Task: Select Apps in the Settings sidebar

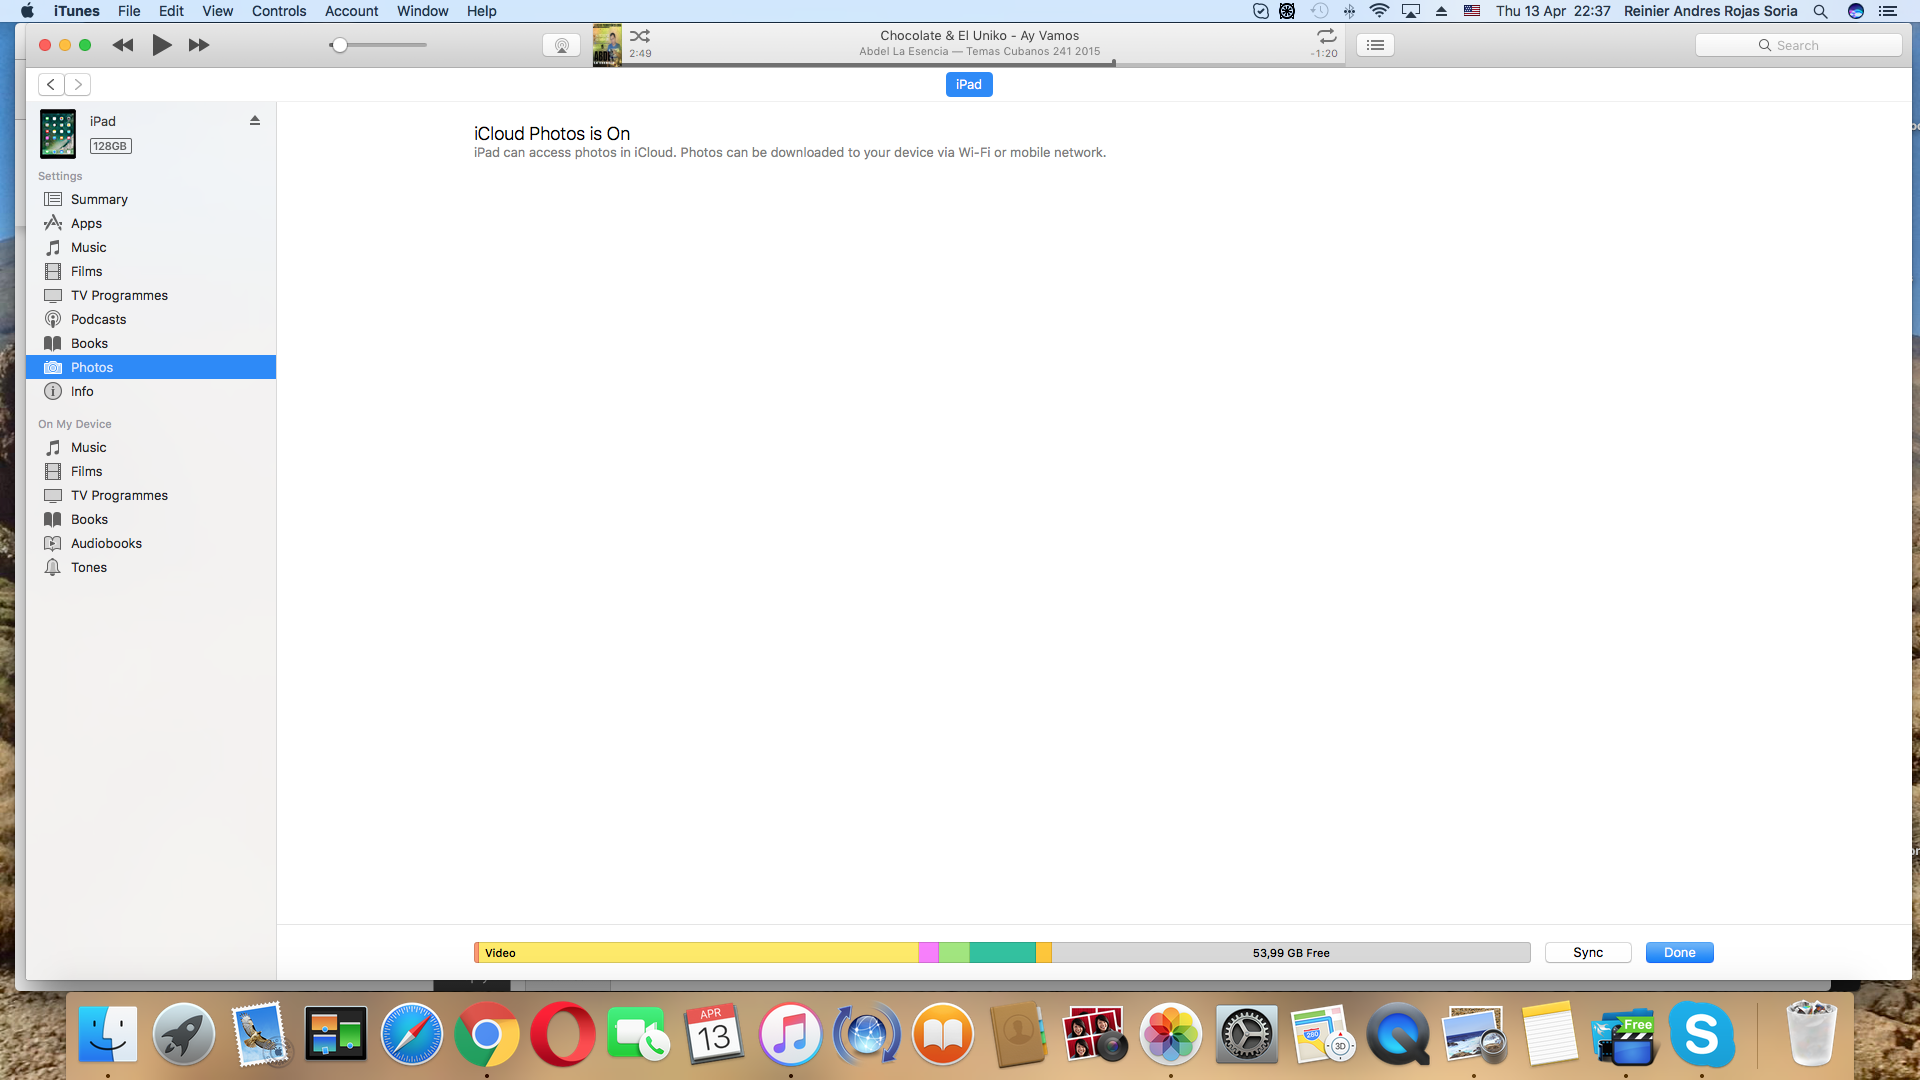Action: click(x=86, y=223)
